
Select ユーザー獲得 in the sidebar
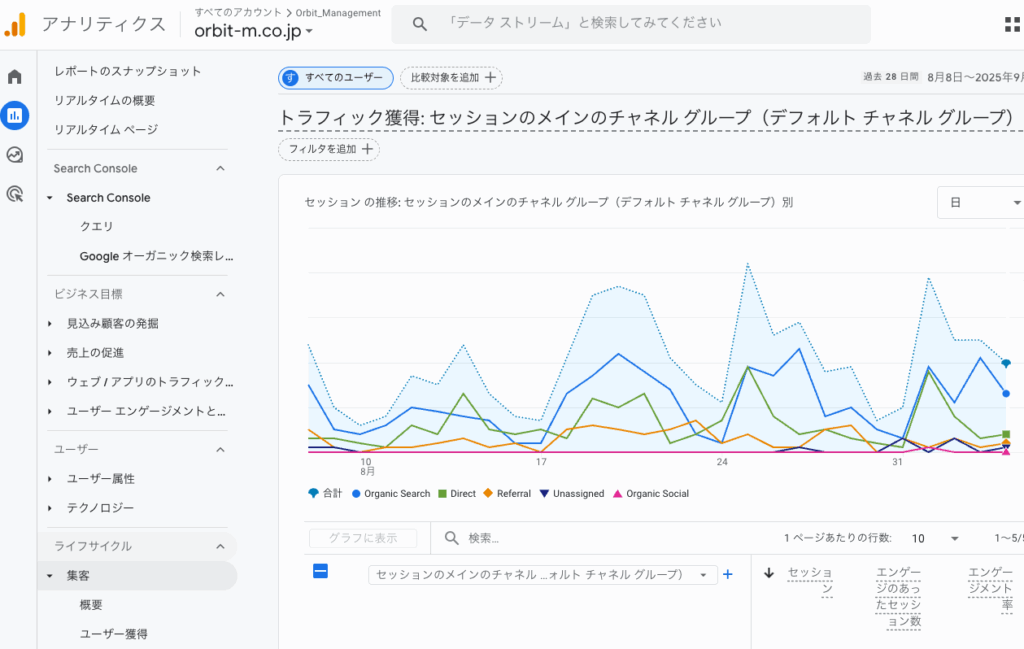(x=113, y=634)
